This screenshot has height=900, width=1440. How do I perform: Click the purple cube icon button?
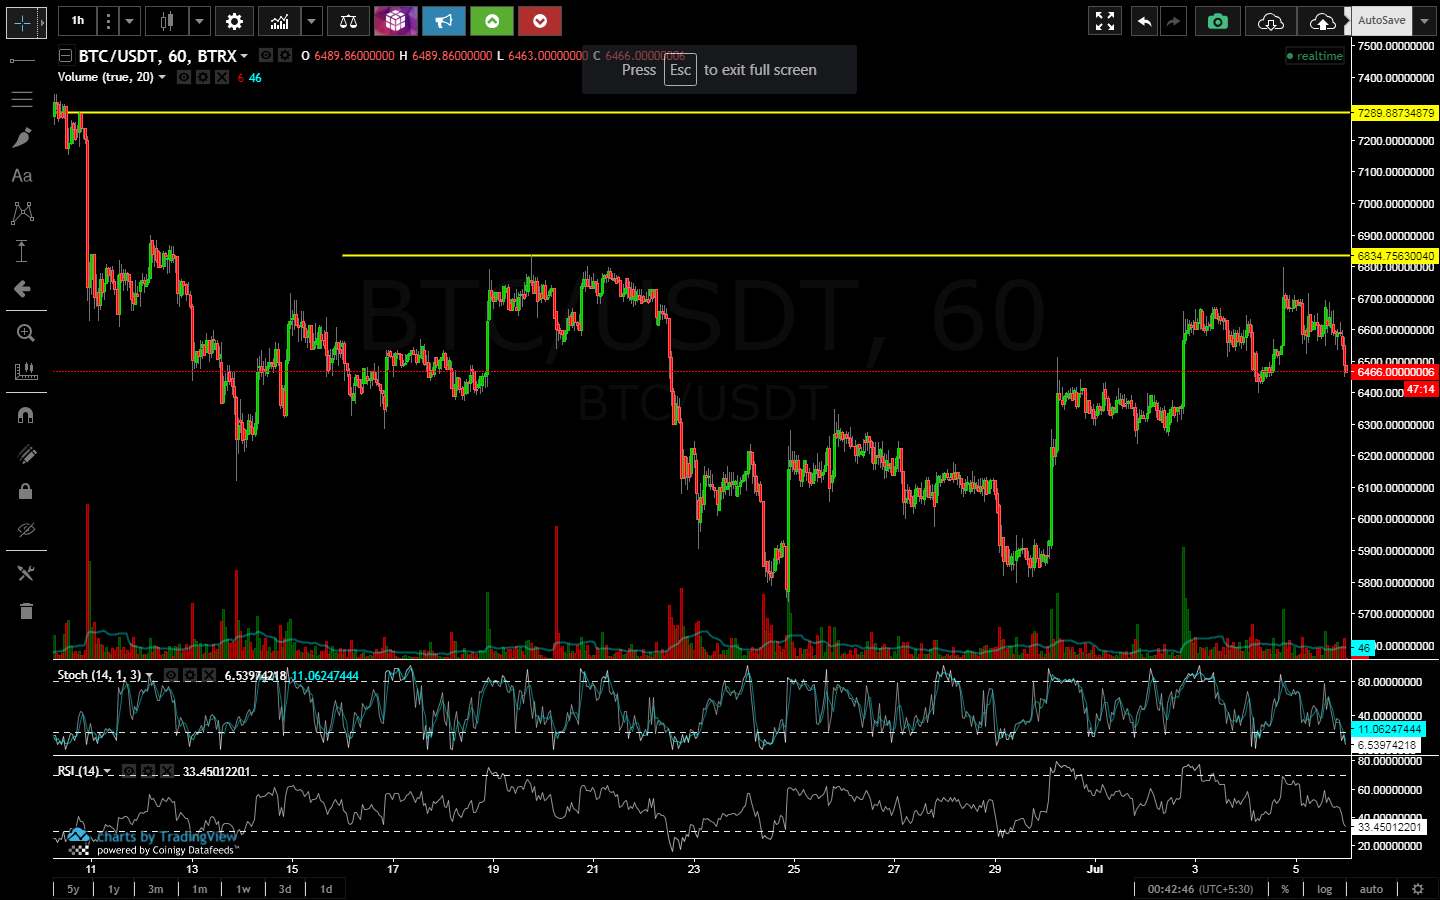396,21
